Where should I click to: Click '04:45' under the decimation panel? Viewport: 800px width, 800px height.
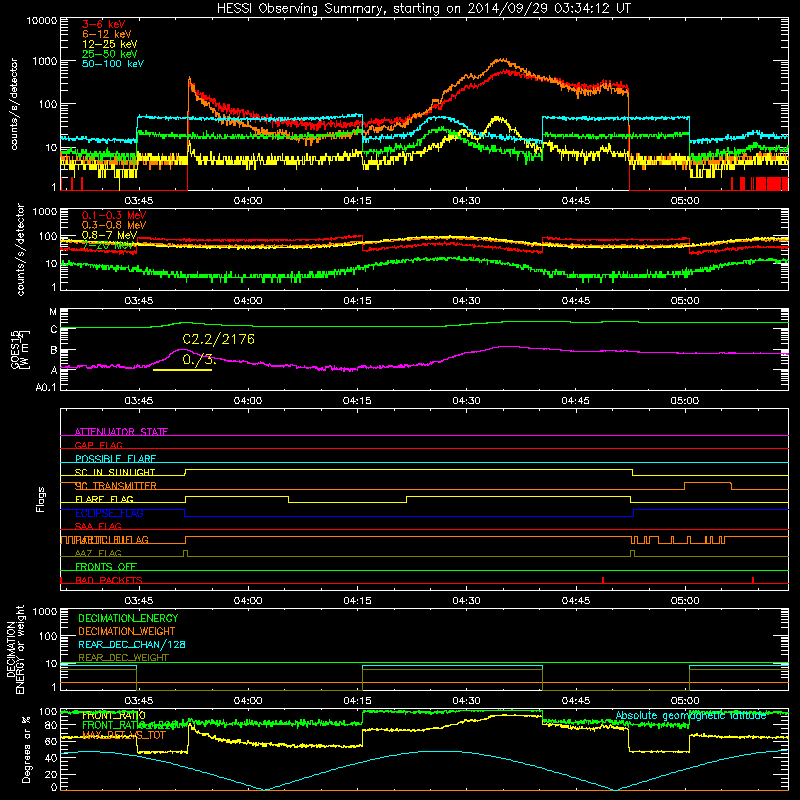pyautogui.click(x=576, y=701)
